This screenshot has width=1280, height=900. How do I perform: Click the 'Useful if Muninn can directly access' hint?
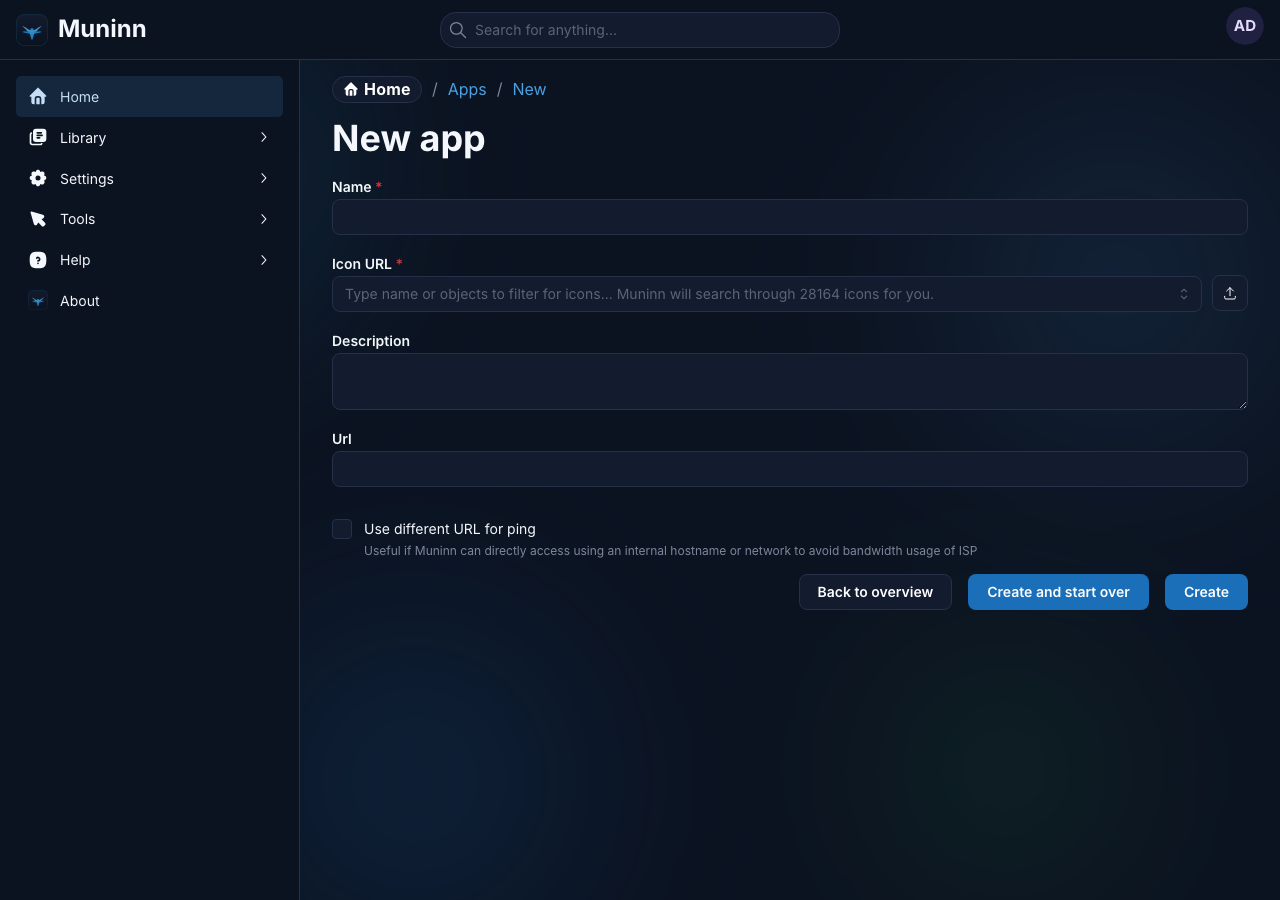click(670, 551)
